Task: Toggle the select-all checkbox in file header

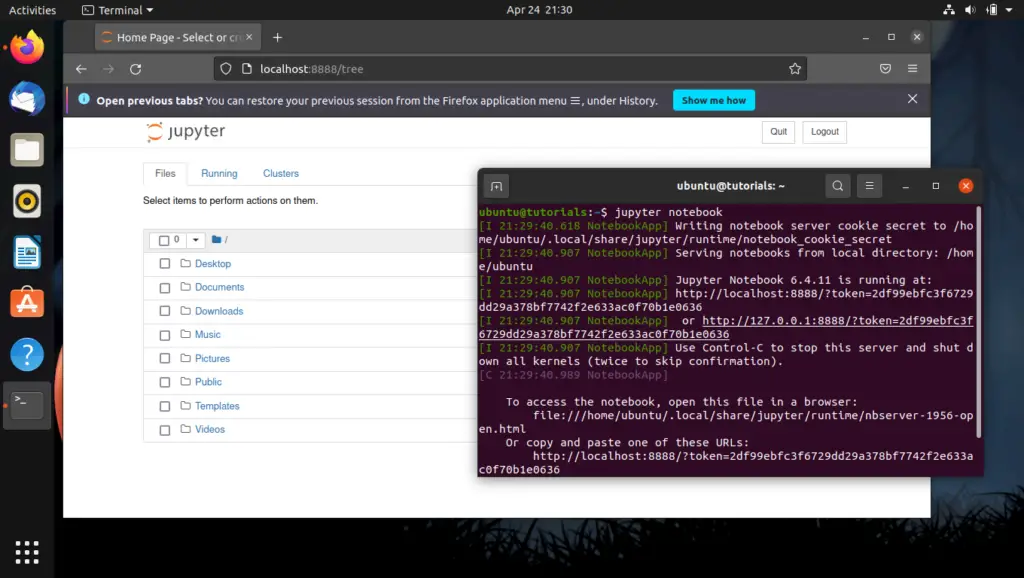Action: point(164,240)
